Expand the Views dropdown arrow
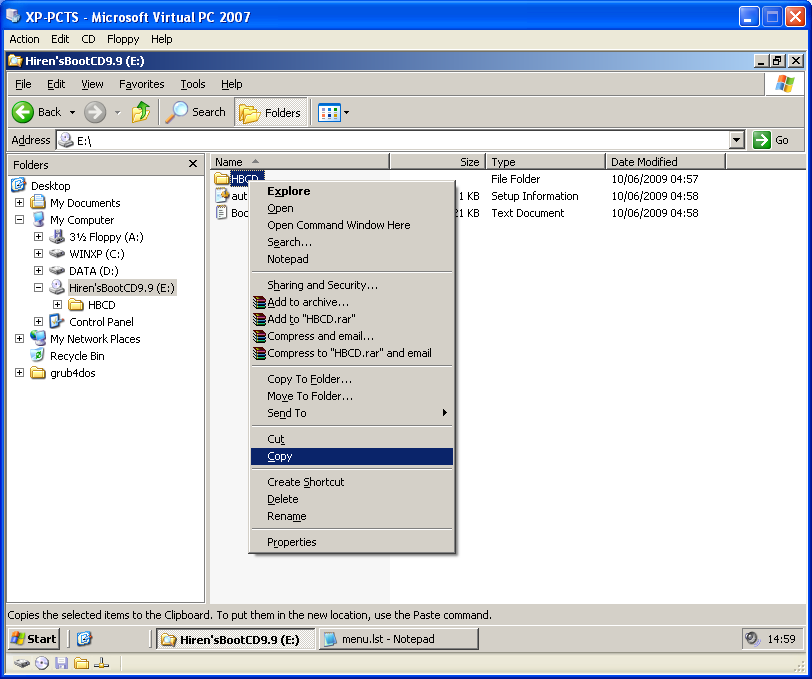The height and width of the screenshot is (679, 812). [x=346, y=112]
